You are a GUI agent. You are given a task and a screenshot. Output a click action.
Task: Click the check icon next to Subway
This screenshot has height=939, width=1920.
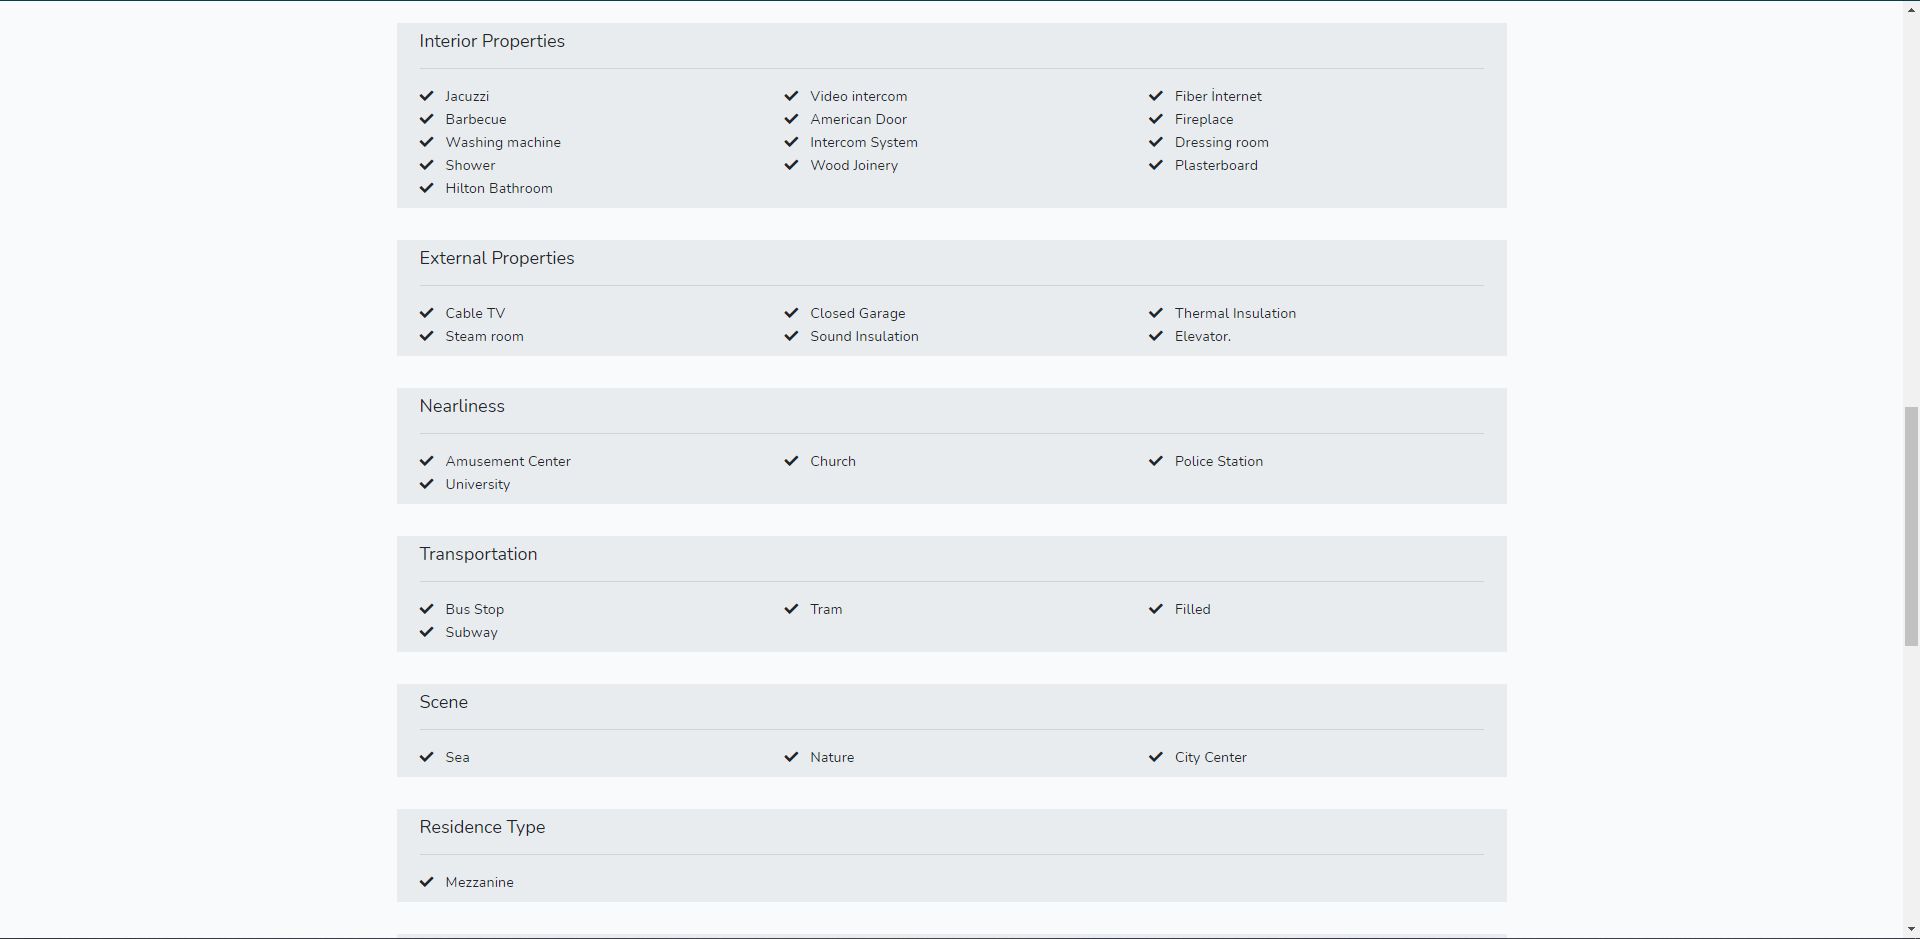[427, 632]
